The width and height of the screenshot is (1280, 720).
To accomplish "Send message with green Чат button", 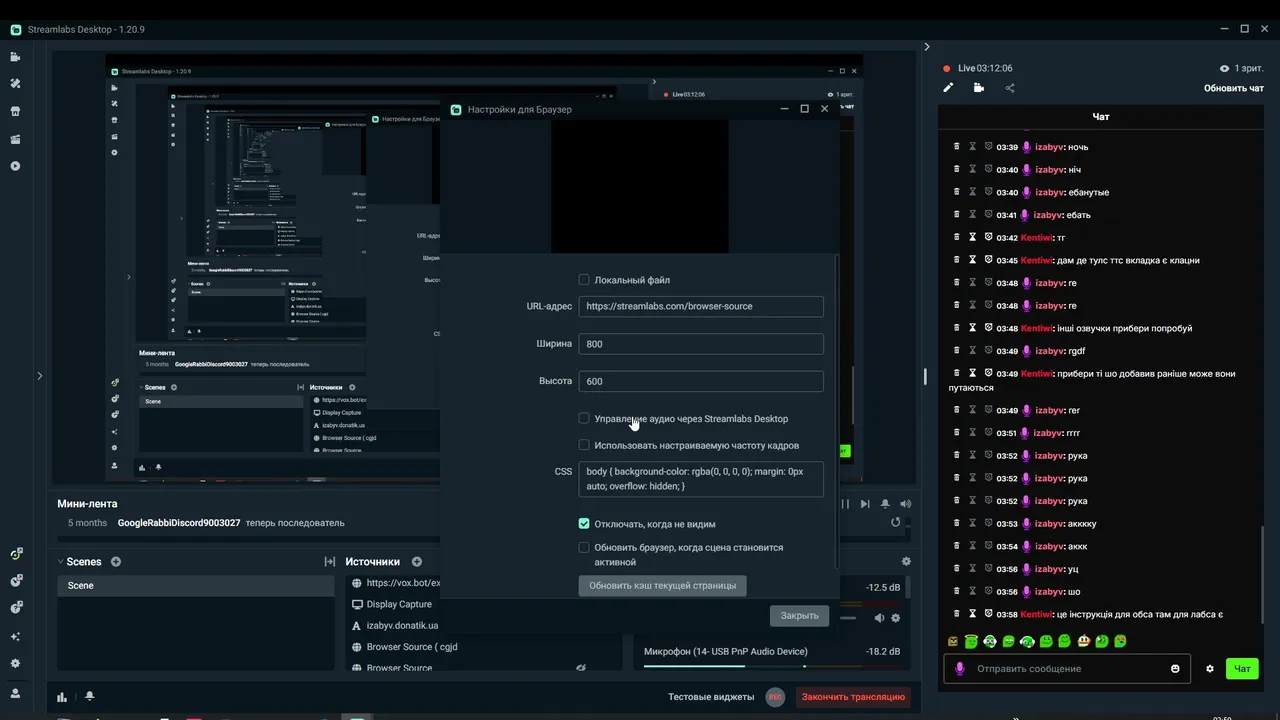I will [1242, 669].
